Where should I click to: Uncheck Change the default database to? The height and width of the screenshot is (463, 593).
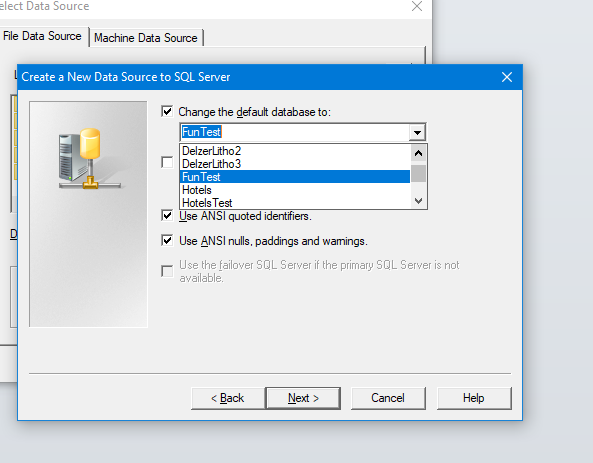click(167, 112)
